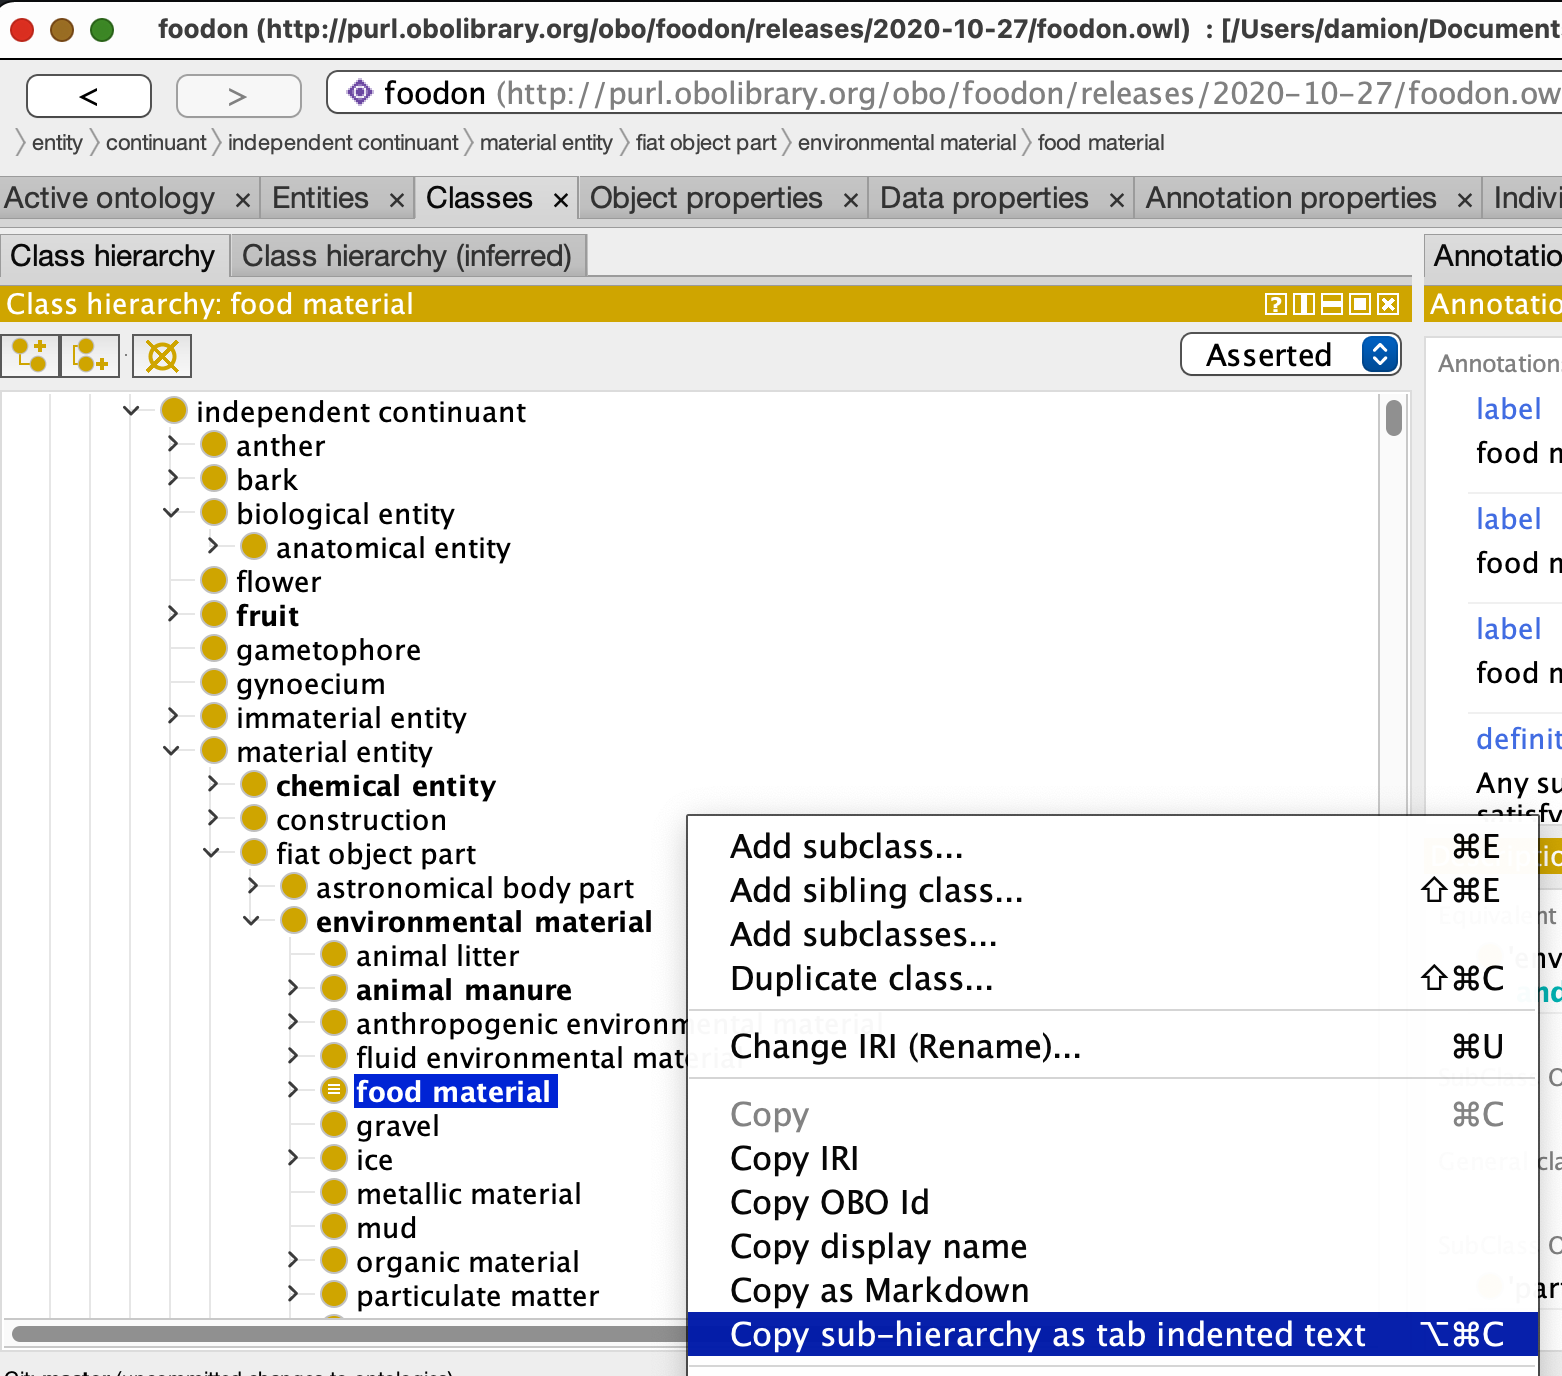Open the Asserted hierarchy dropdown

coord(1290,354)
